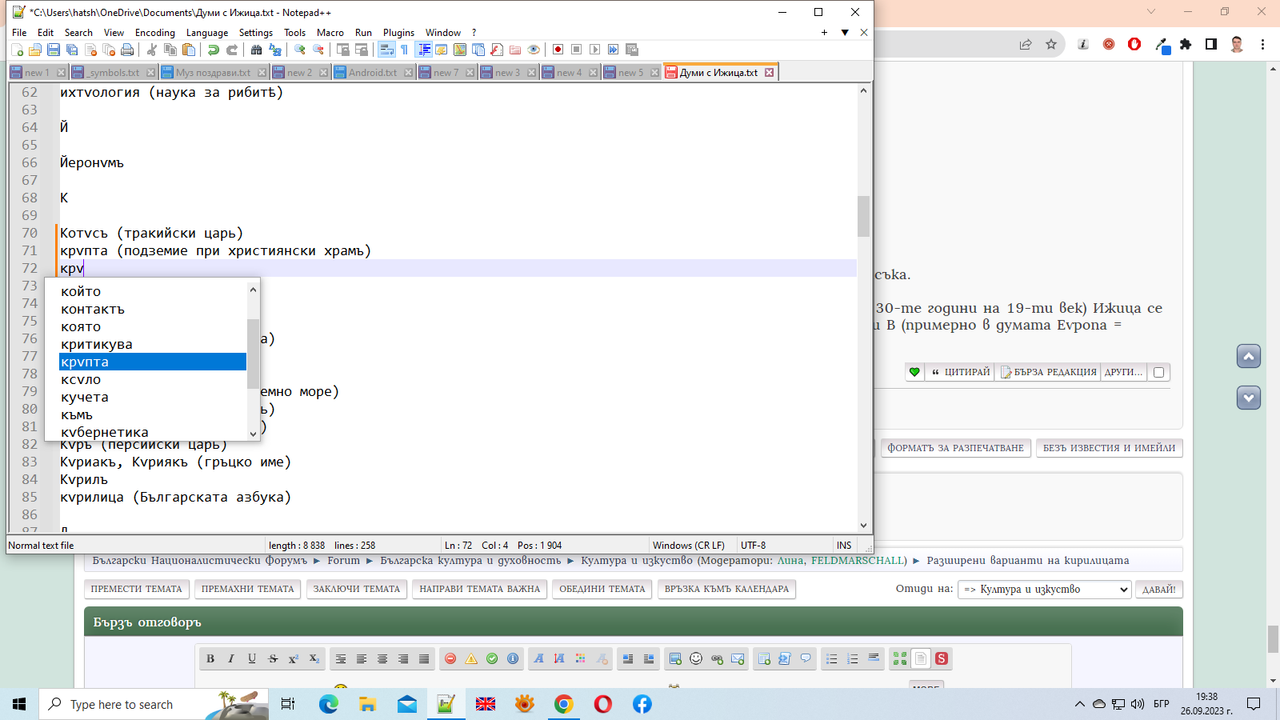Click the forum page scroll-down arrow button
Viewport: 1280px width, 720px height.
tap(1248, 398)
